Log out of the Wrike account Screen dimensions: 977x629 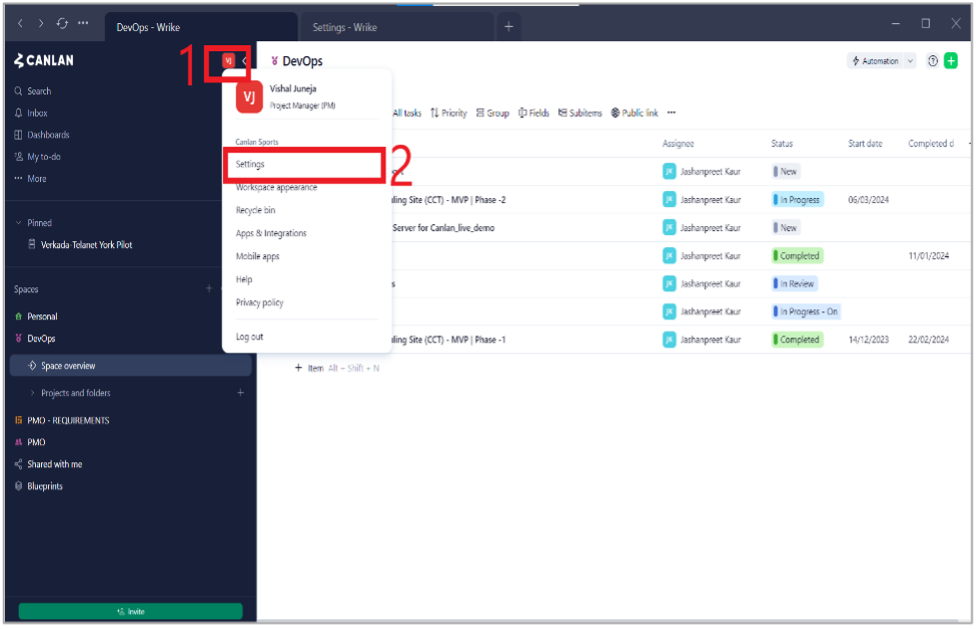[x=249, y=337]
